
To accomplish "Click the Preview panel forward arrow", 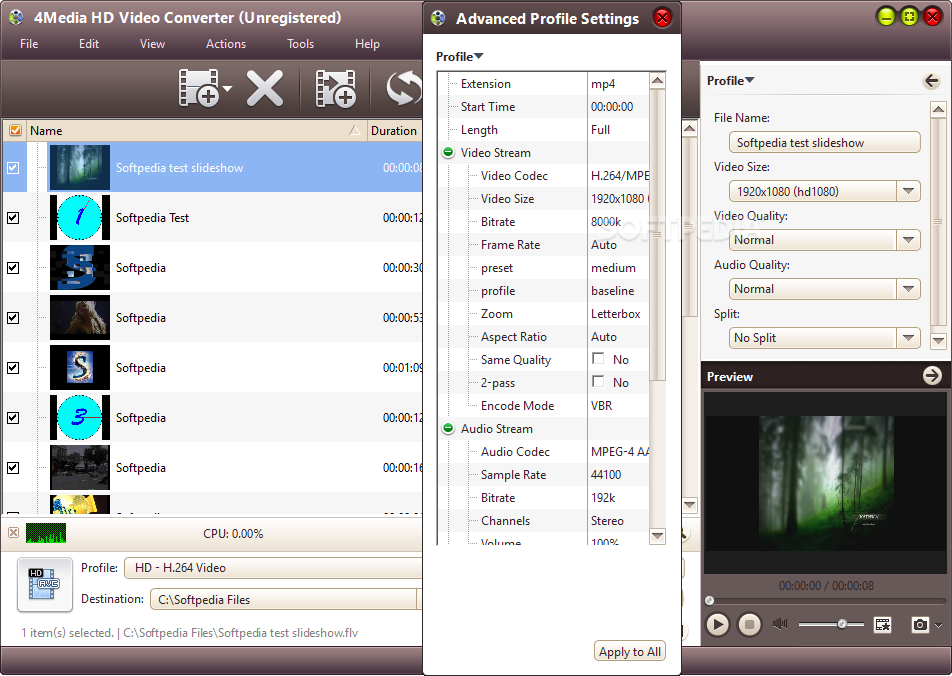I will point(932,376).
